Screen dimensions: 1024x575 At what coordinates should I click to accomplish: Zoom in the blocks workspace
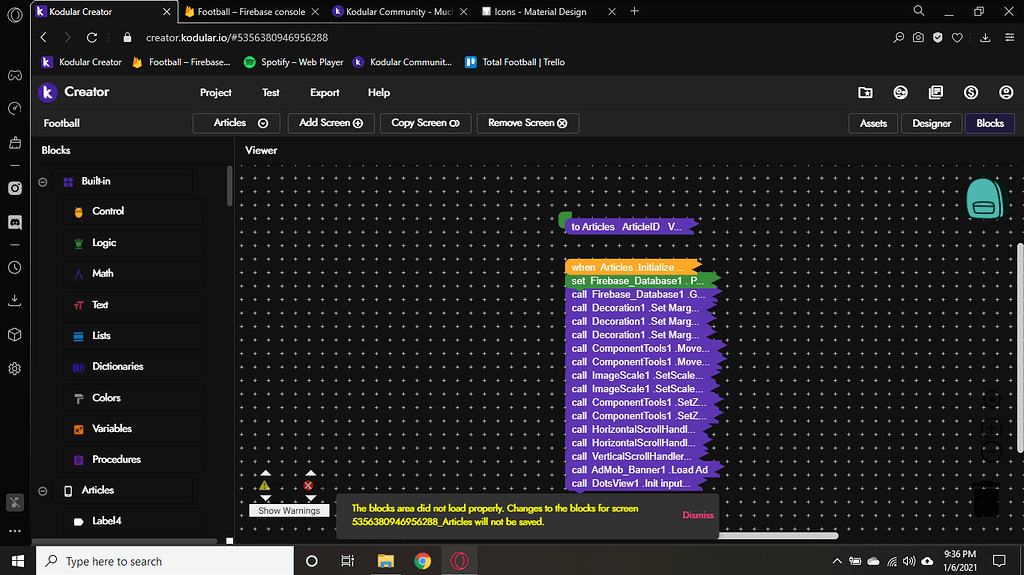(x=992, y=429)
